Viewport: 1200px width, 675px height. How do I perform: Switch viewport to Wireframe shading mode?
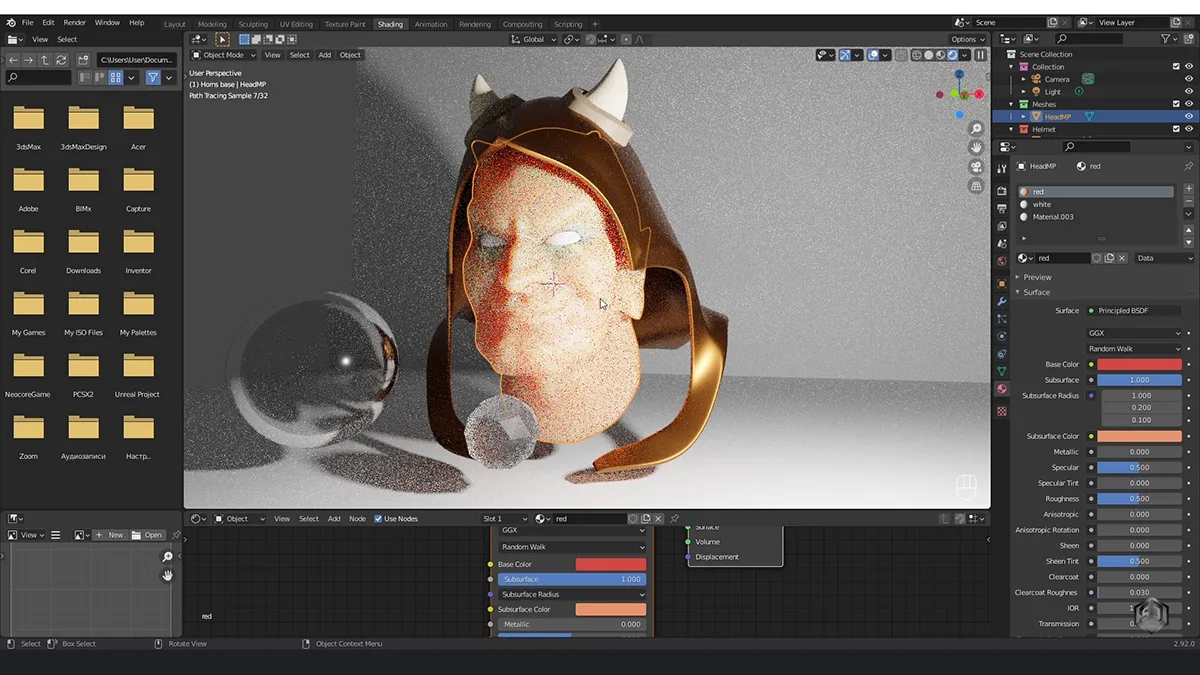tap(918, 55)
